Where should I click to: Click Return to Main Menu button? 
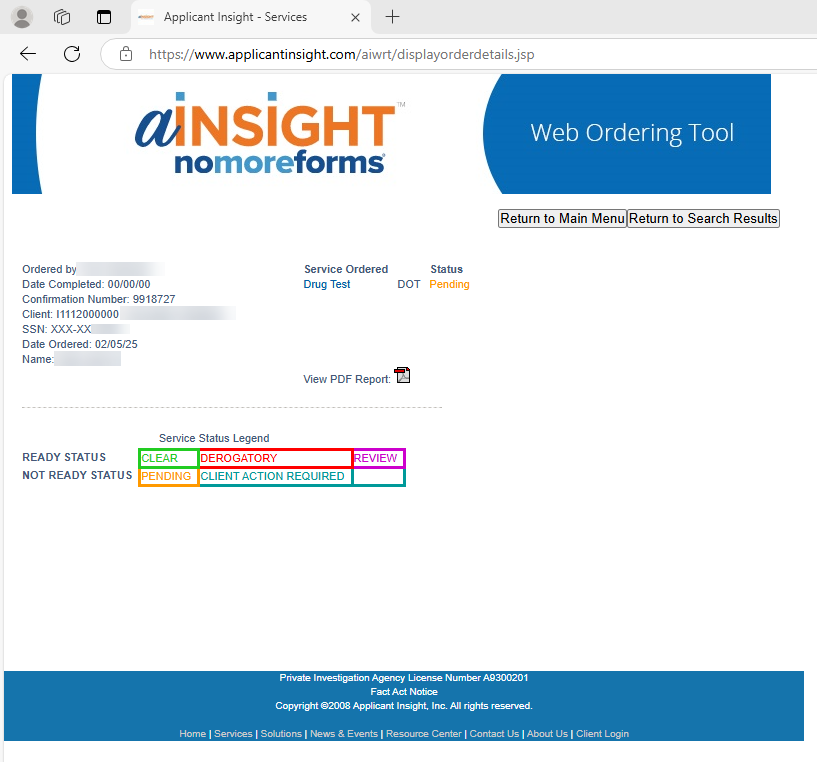click(x=562, y=219)
